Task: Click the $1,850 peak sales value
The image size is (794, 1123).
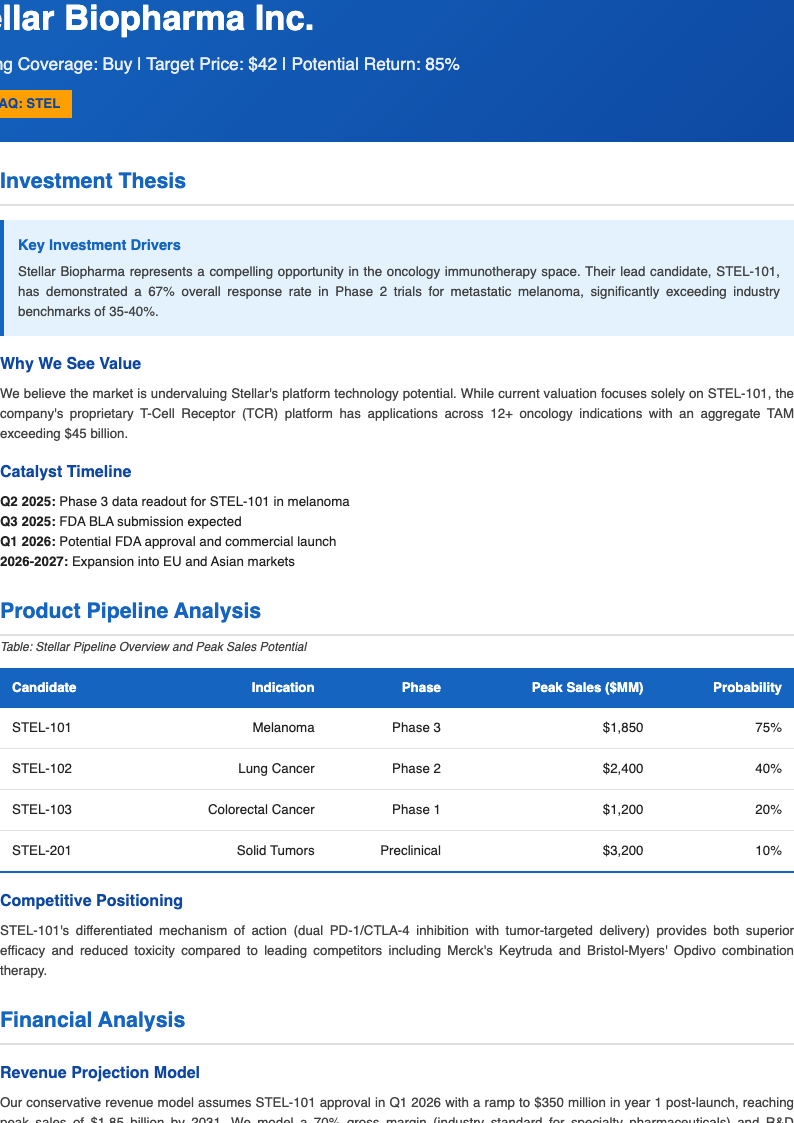Action: tap(622, 728)
